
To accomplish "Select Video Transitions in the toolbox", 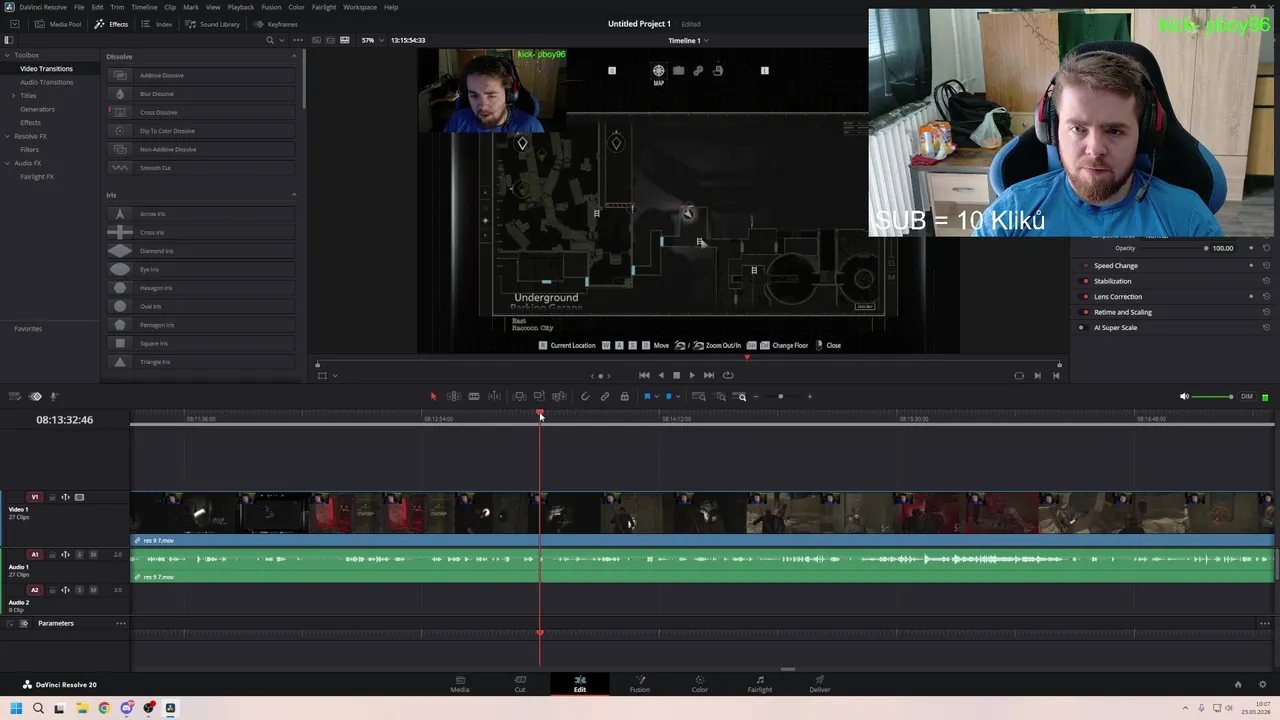I will pyautogui.click(x=46, y=68).
